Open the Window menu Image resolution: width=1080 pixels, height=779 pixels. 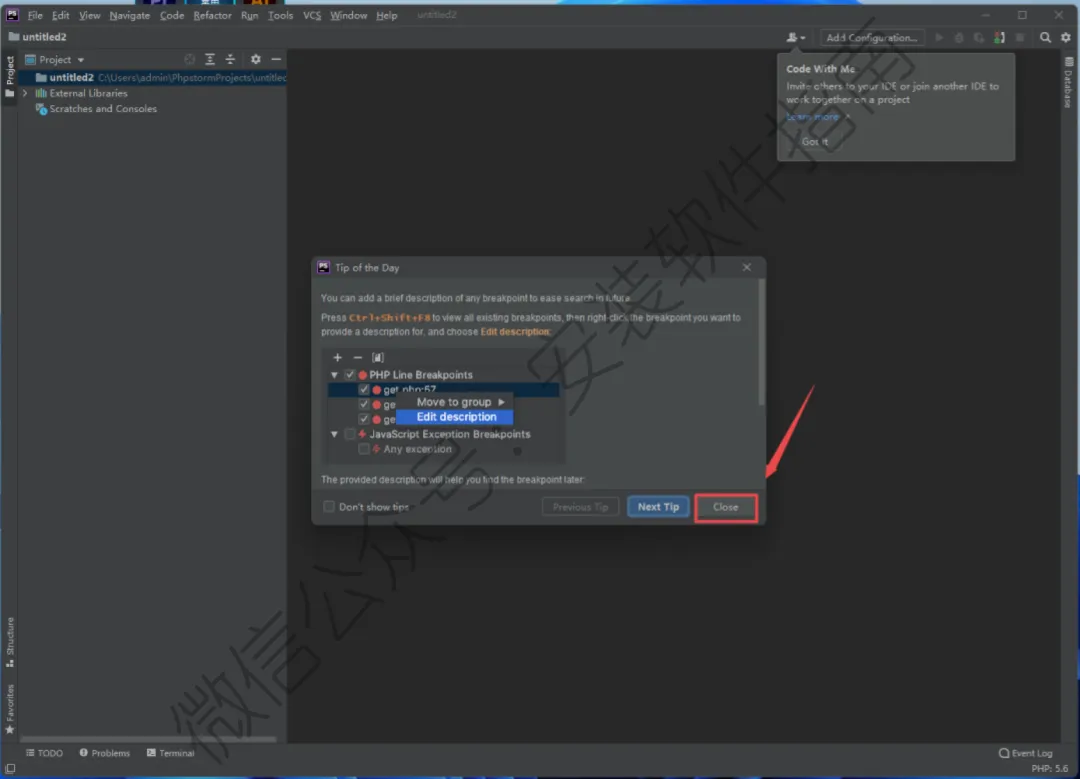[349, 15]
